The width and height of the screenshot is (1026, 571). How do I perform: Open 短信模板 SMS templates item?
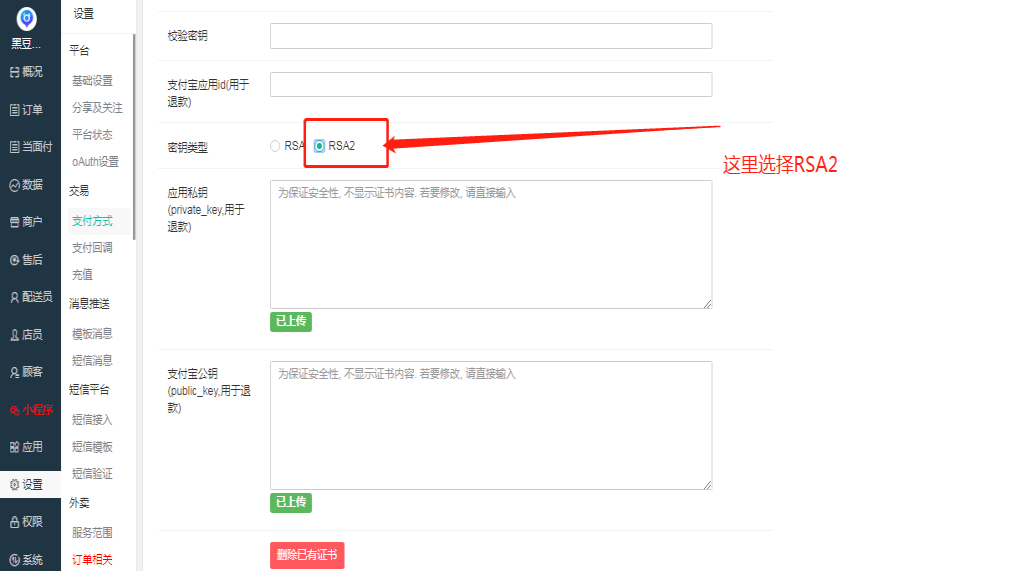tap(92, 447)
